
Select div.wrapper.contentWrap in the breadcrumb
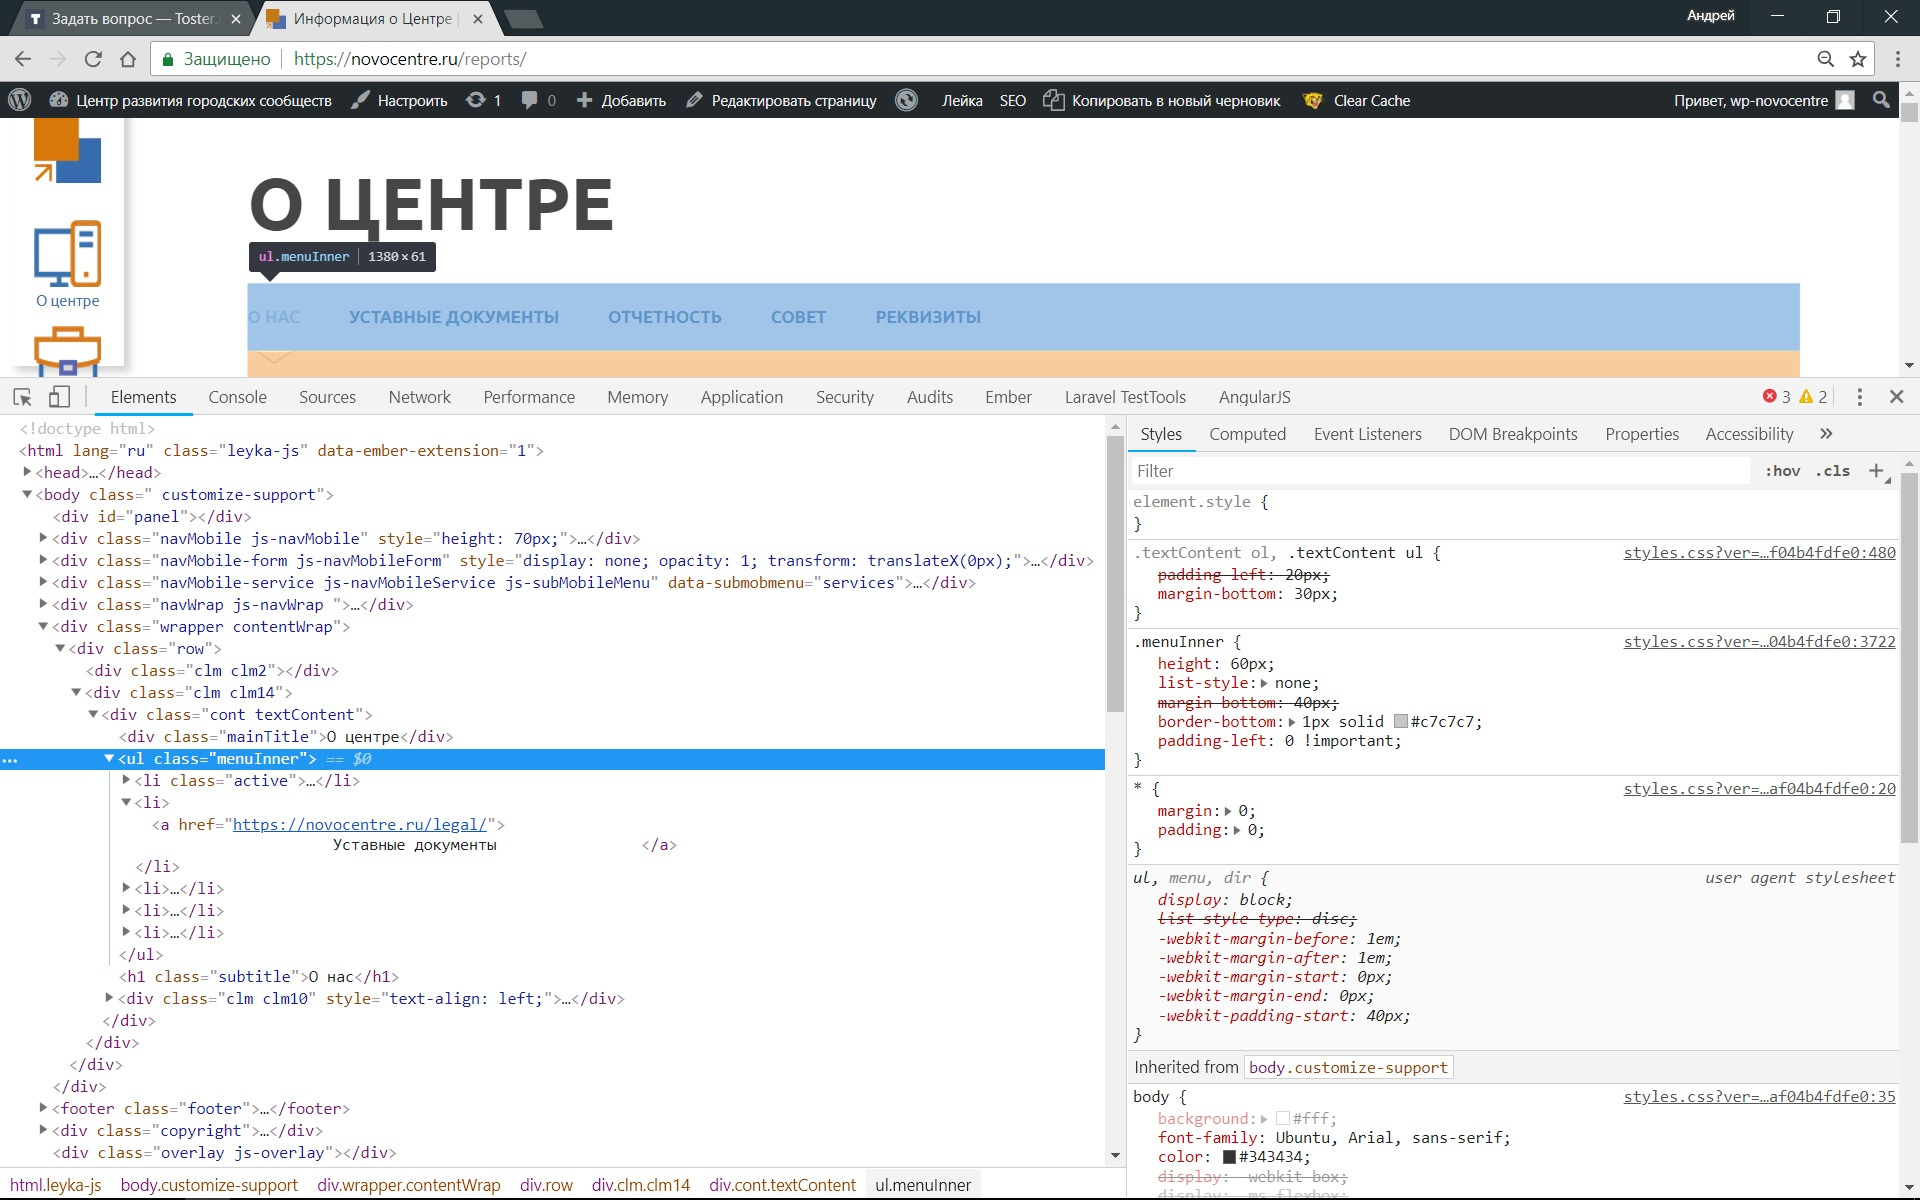pyautogui.click(x=408, y=1185)
